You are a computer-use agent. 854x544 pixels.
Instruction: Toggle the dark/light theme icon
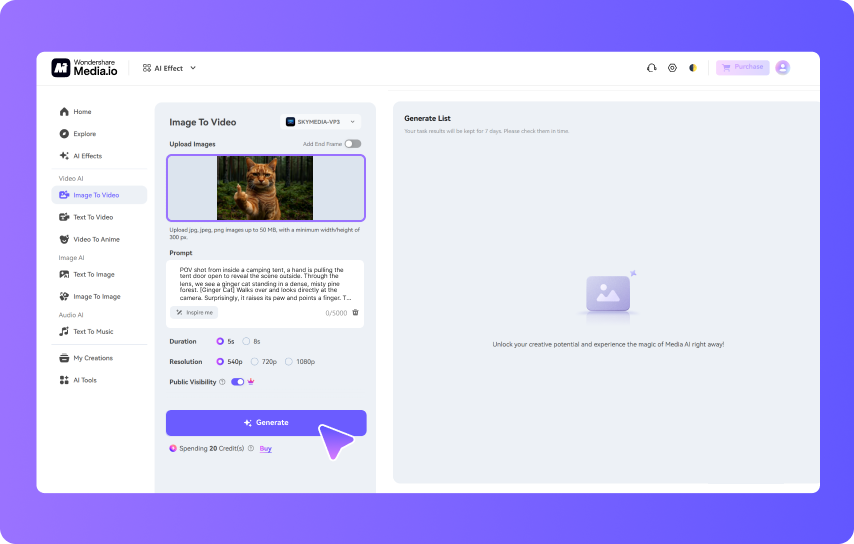[693, 68]
